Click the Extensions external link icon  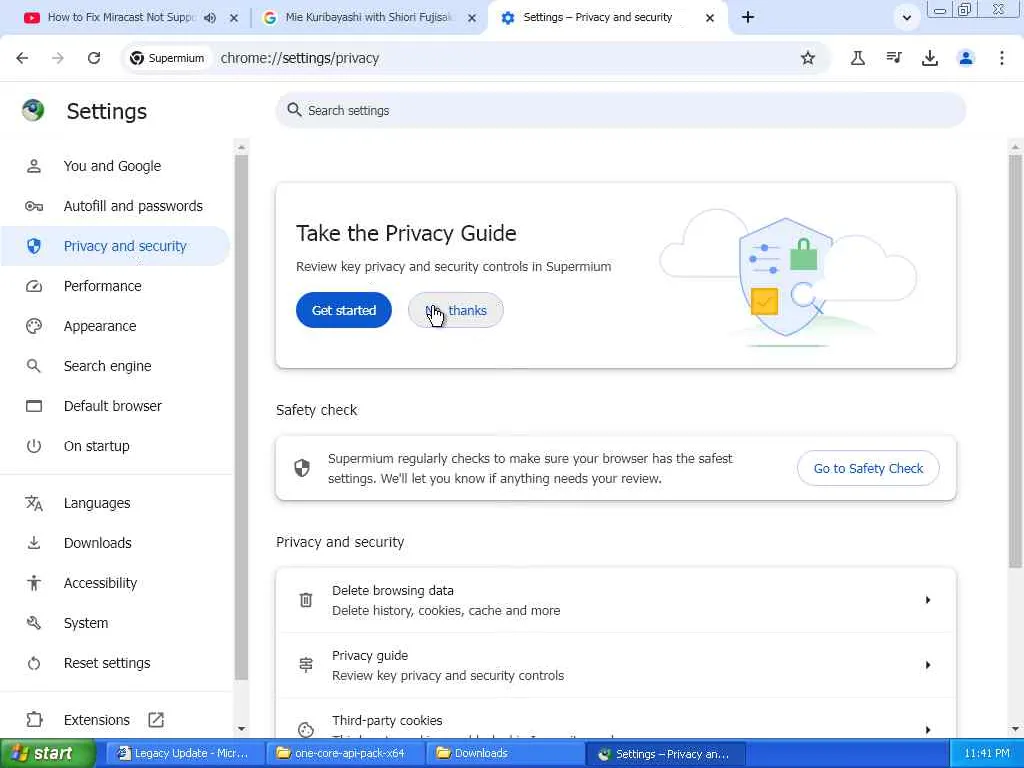(x=155, y=720)
